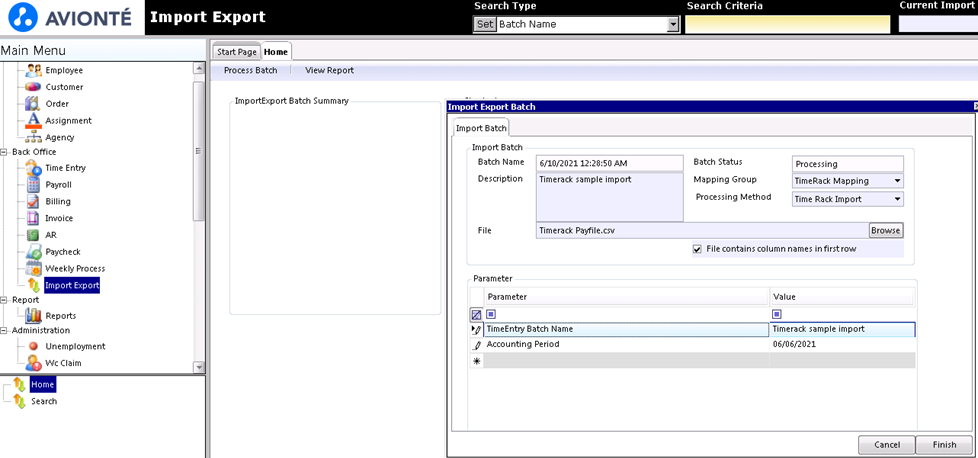Click the Wc Claim icon

[x=34, y=363]
